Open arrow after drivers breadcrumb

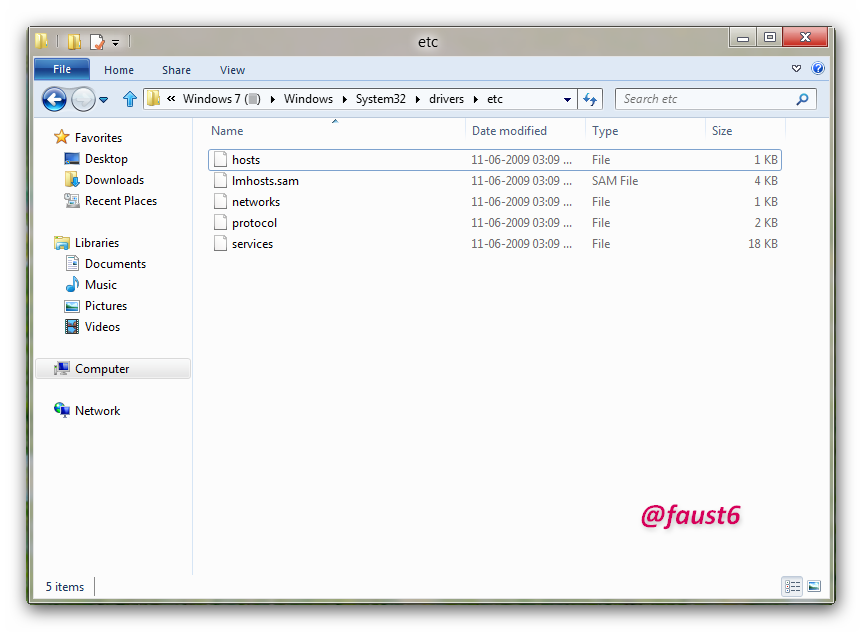(476, 100)
